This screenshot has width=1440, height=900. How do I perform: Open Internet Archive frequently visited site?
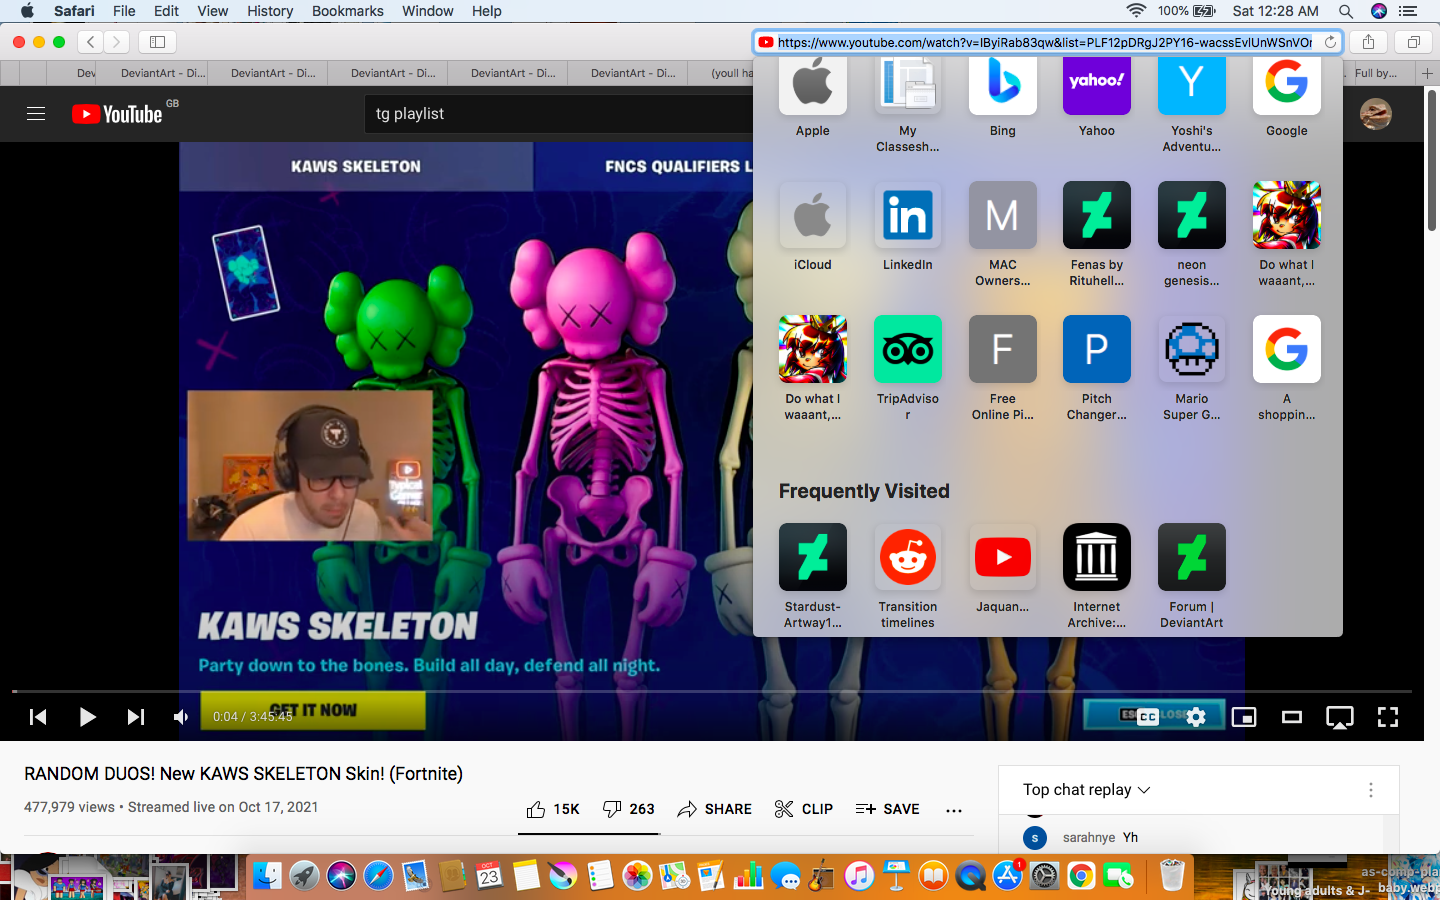tap(1097, 557)
